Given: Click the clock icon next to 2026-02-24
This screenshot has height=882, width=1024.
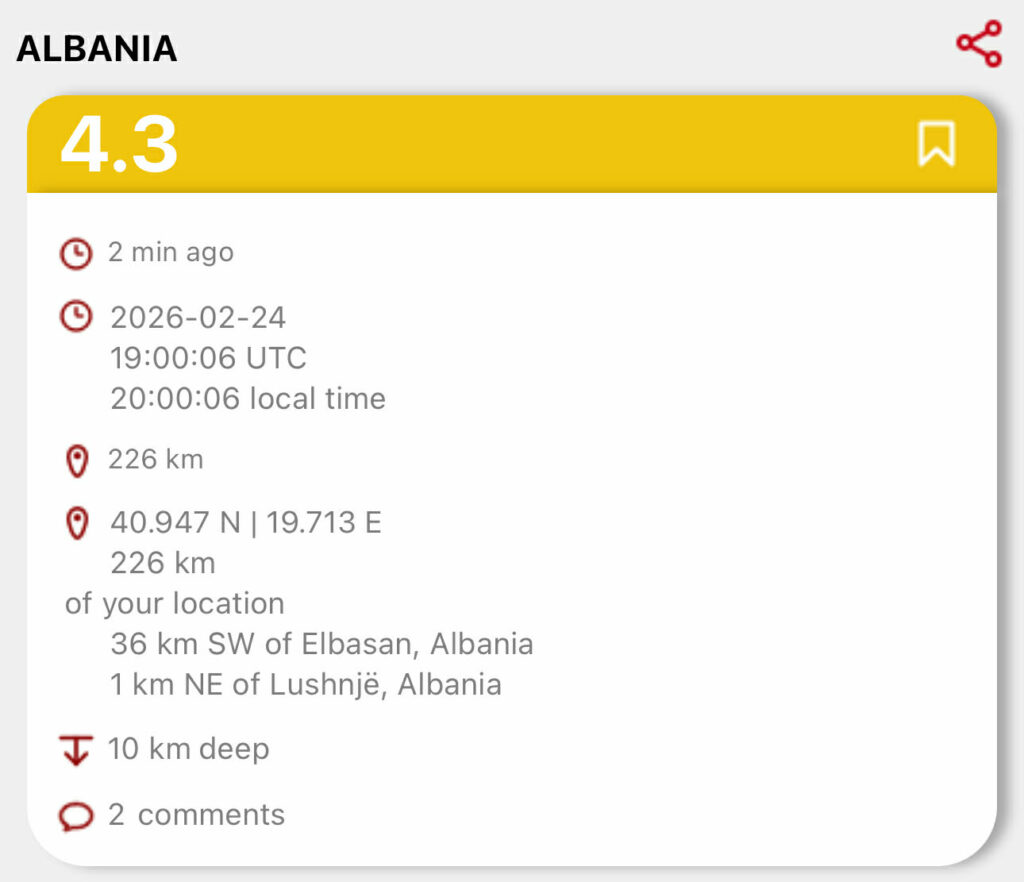Looking at the screenshot, I should 75,318.
